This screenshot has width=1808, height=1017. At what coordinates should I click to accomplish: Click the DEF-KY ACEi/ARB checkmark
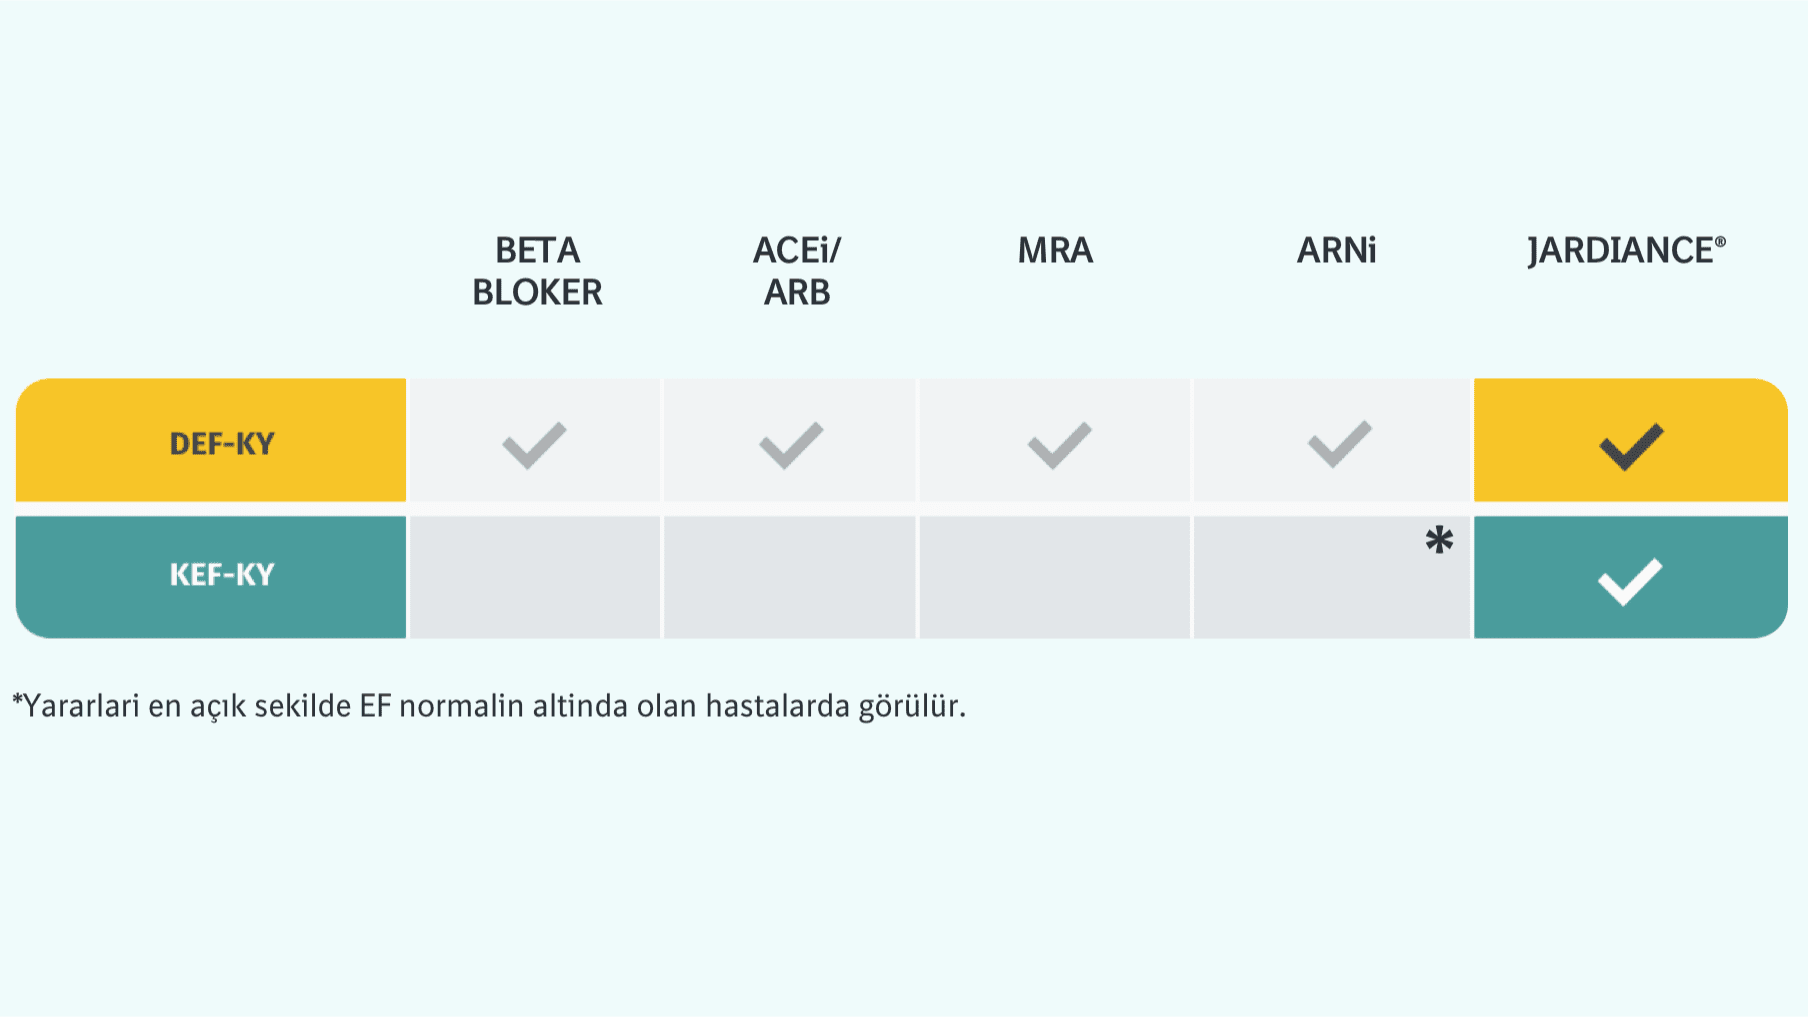pos(791,445)
